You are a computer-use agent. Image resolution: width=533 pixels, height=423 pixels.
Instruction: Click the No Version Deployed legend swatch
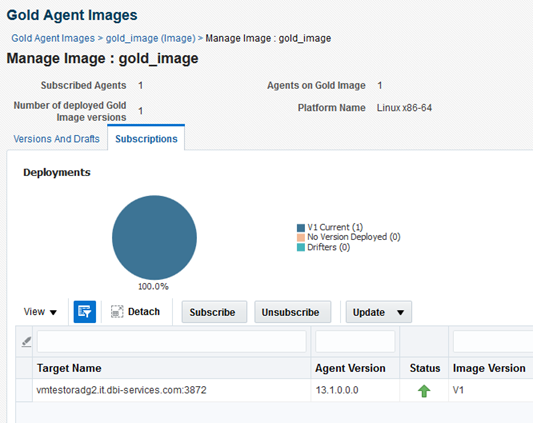(x=300, y=237)
